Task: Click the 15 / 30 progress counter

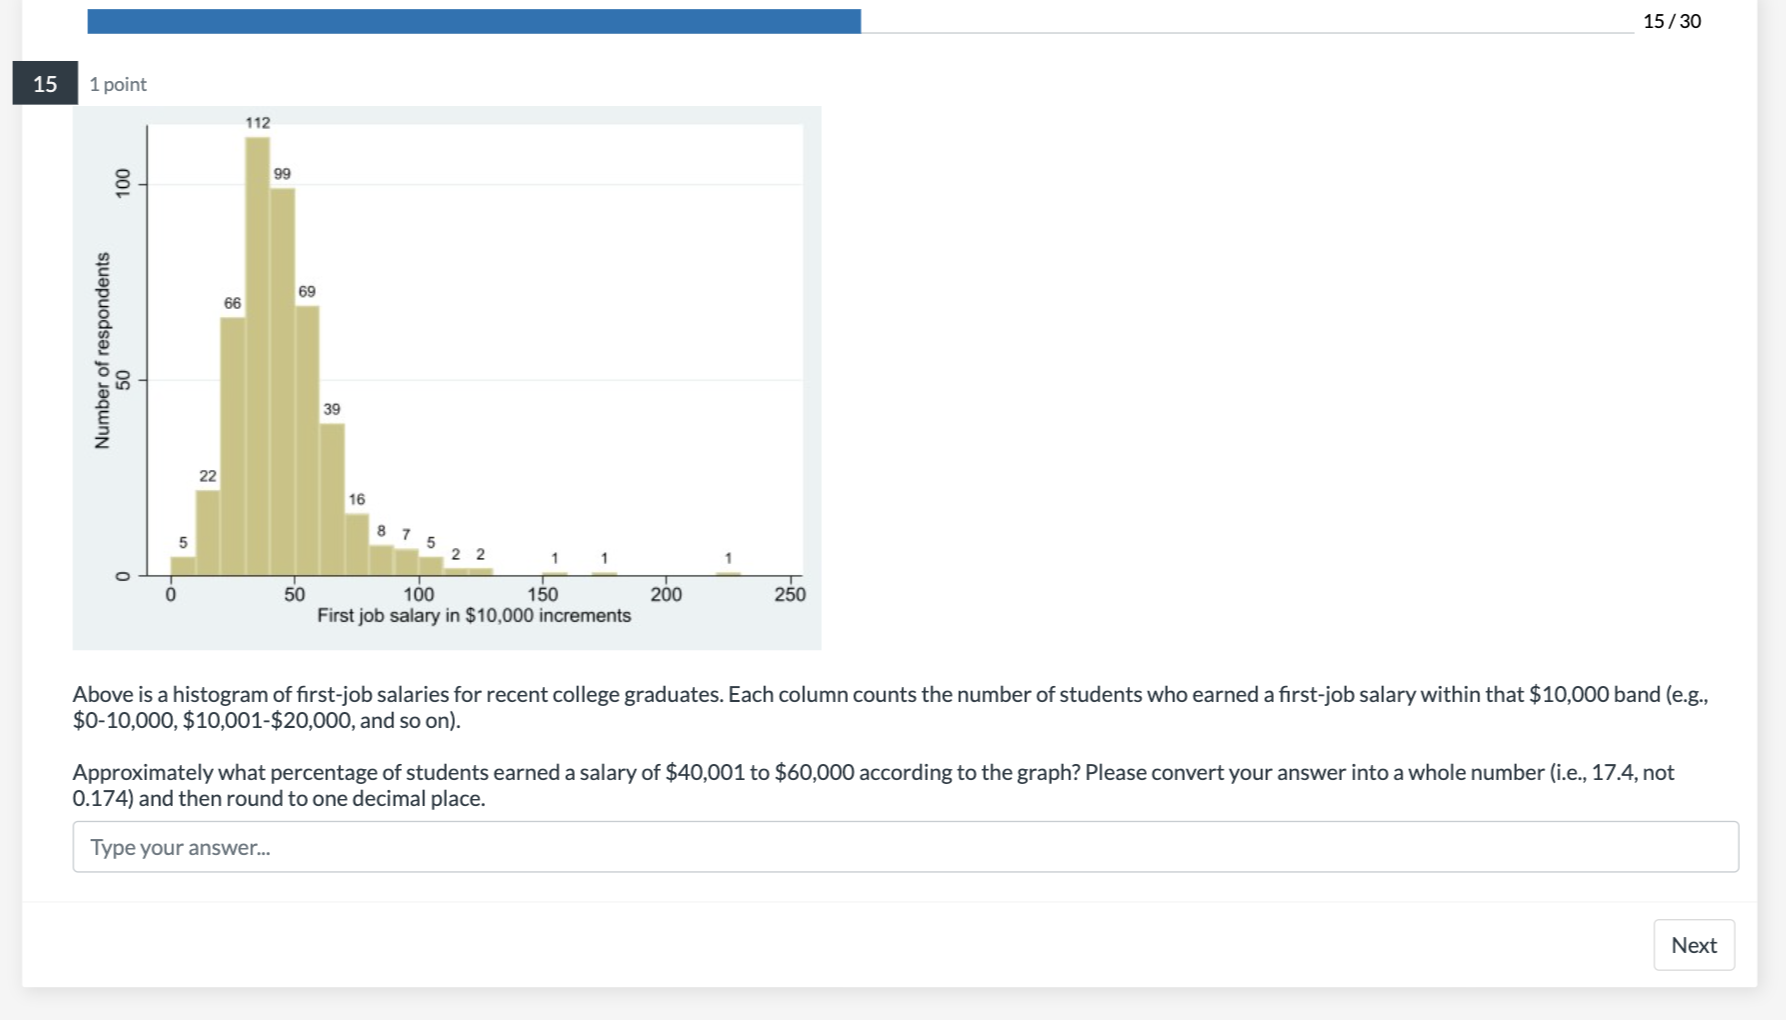Action: 1672,21
